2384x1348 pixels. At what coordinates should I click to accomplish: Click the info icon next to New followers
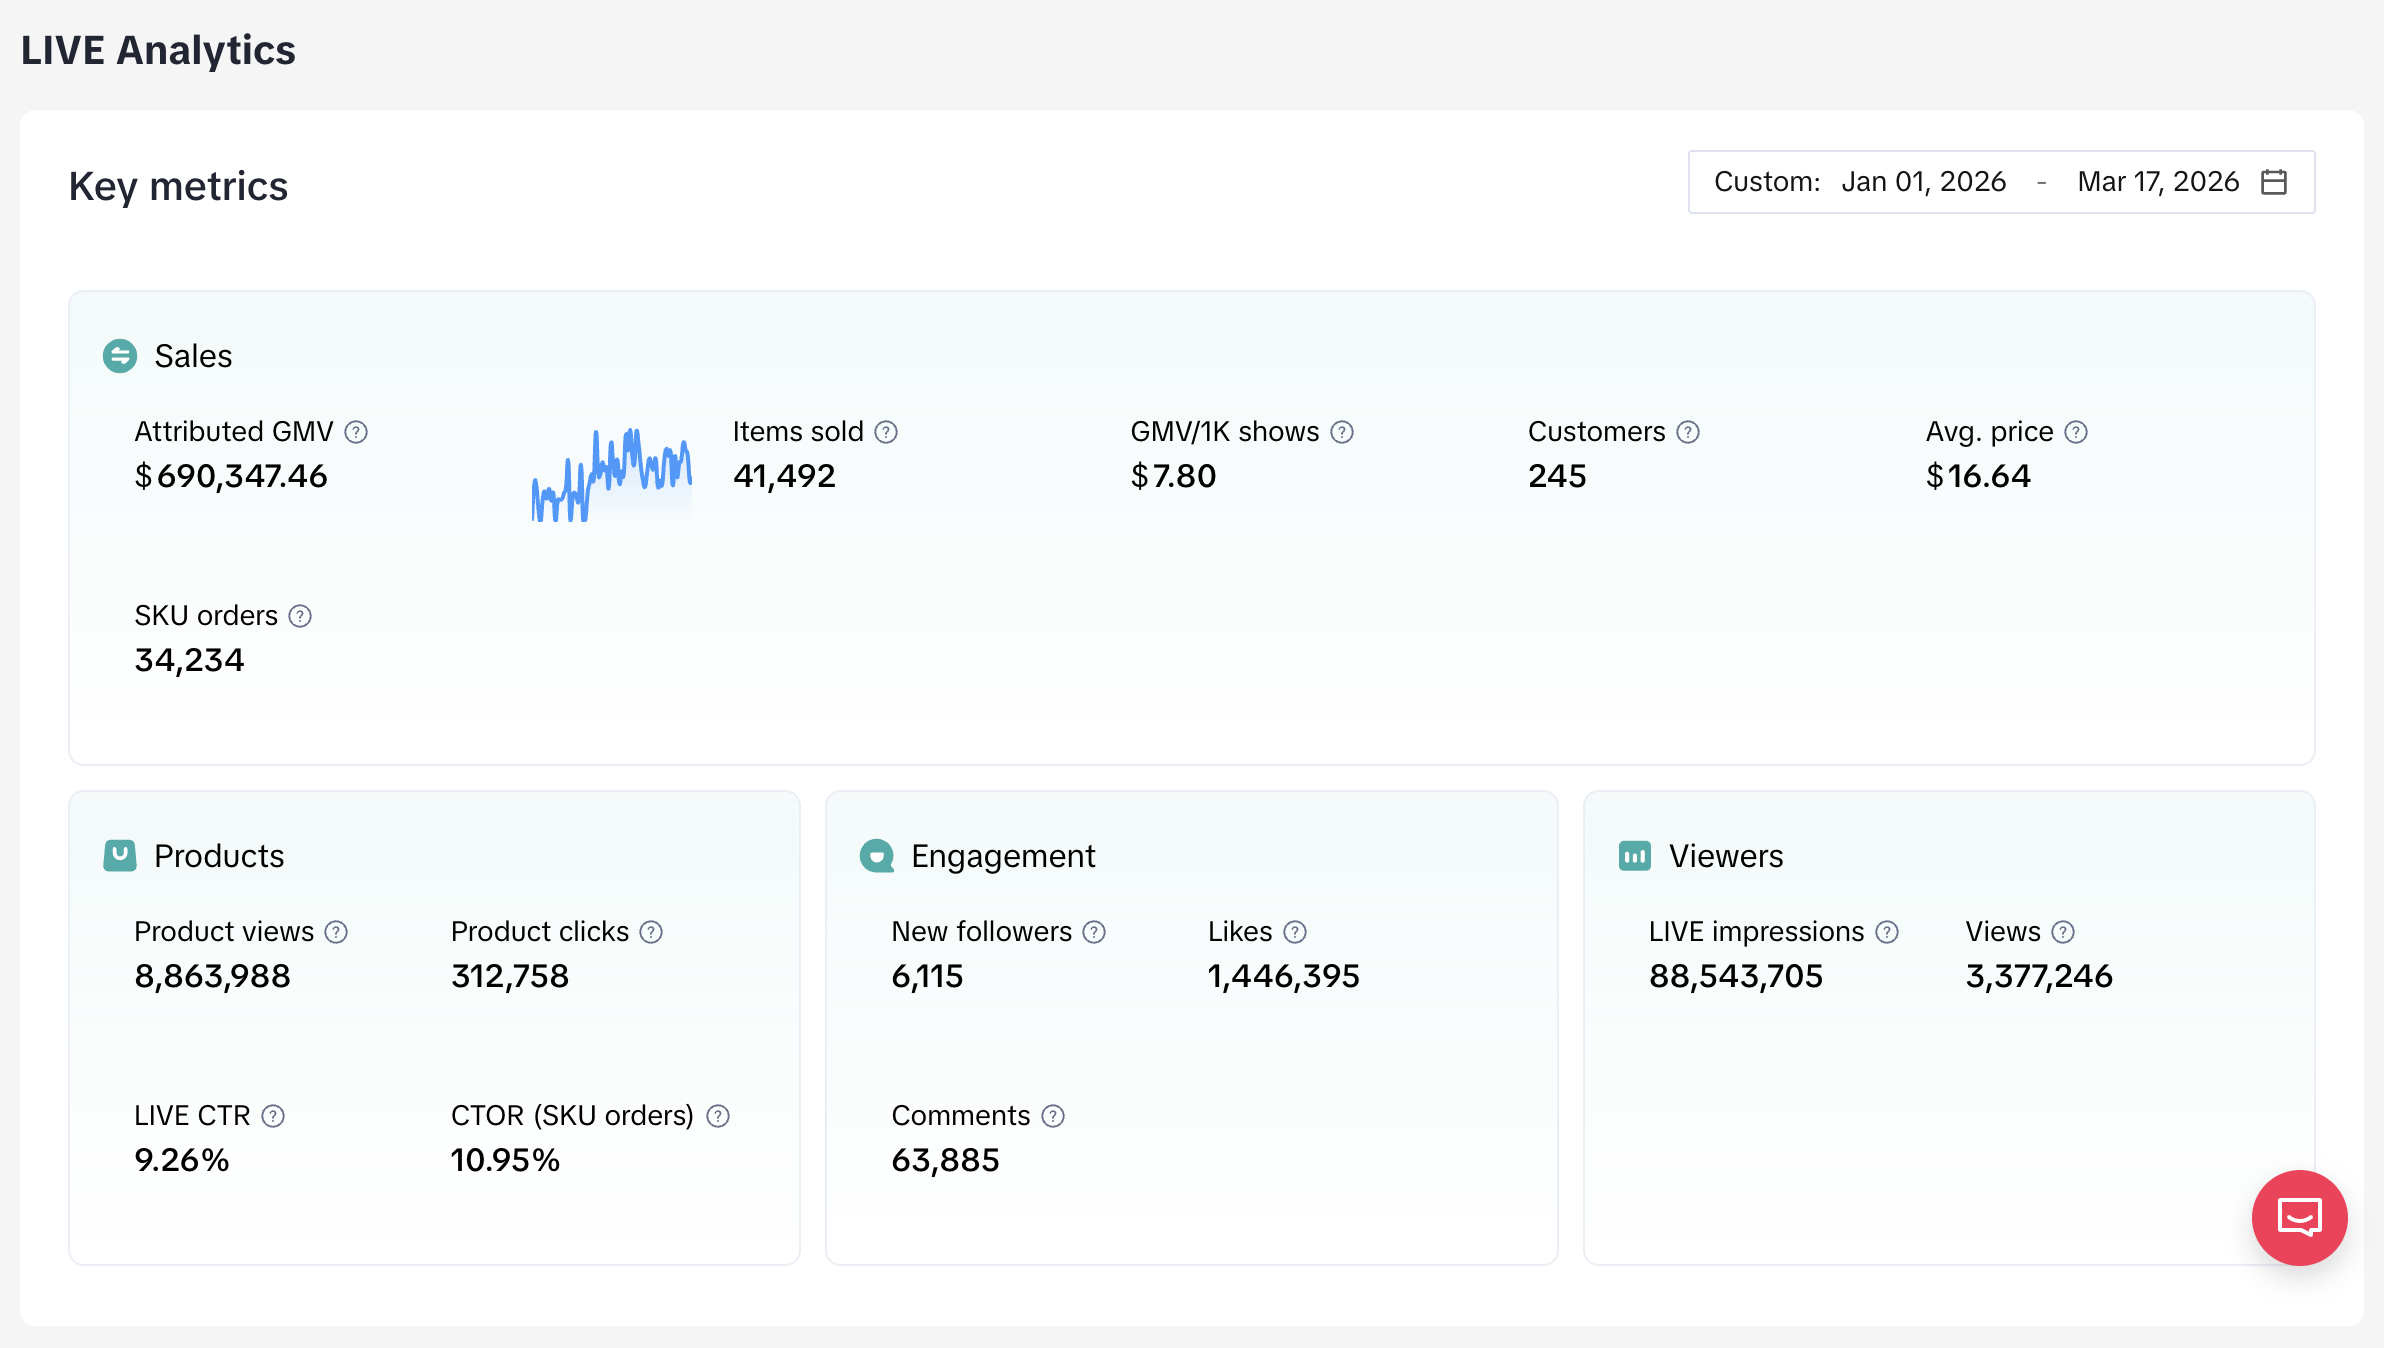[1094, 932]
